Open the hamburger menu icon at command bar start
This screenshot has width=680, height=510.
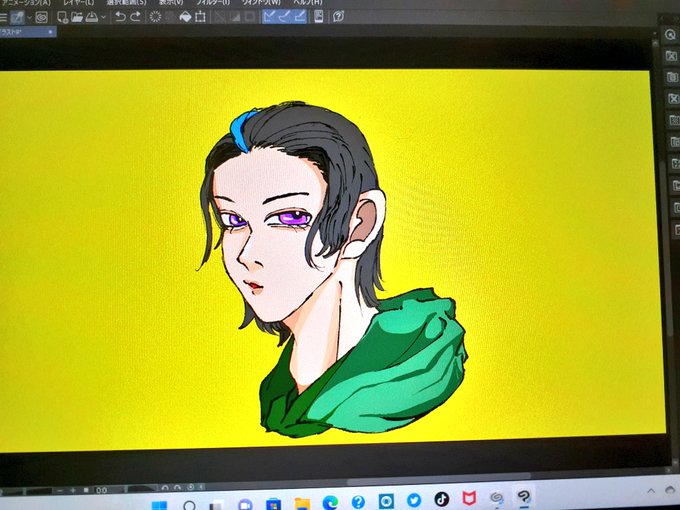3,18
